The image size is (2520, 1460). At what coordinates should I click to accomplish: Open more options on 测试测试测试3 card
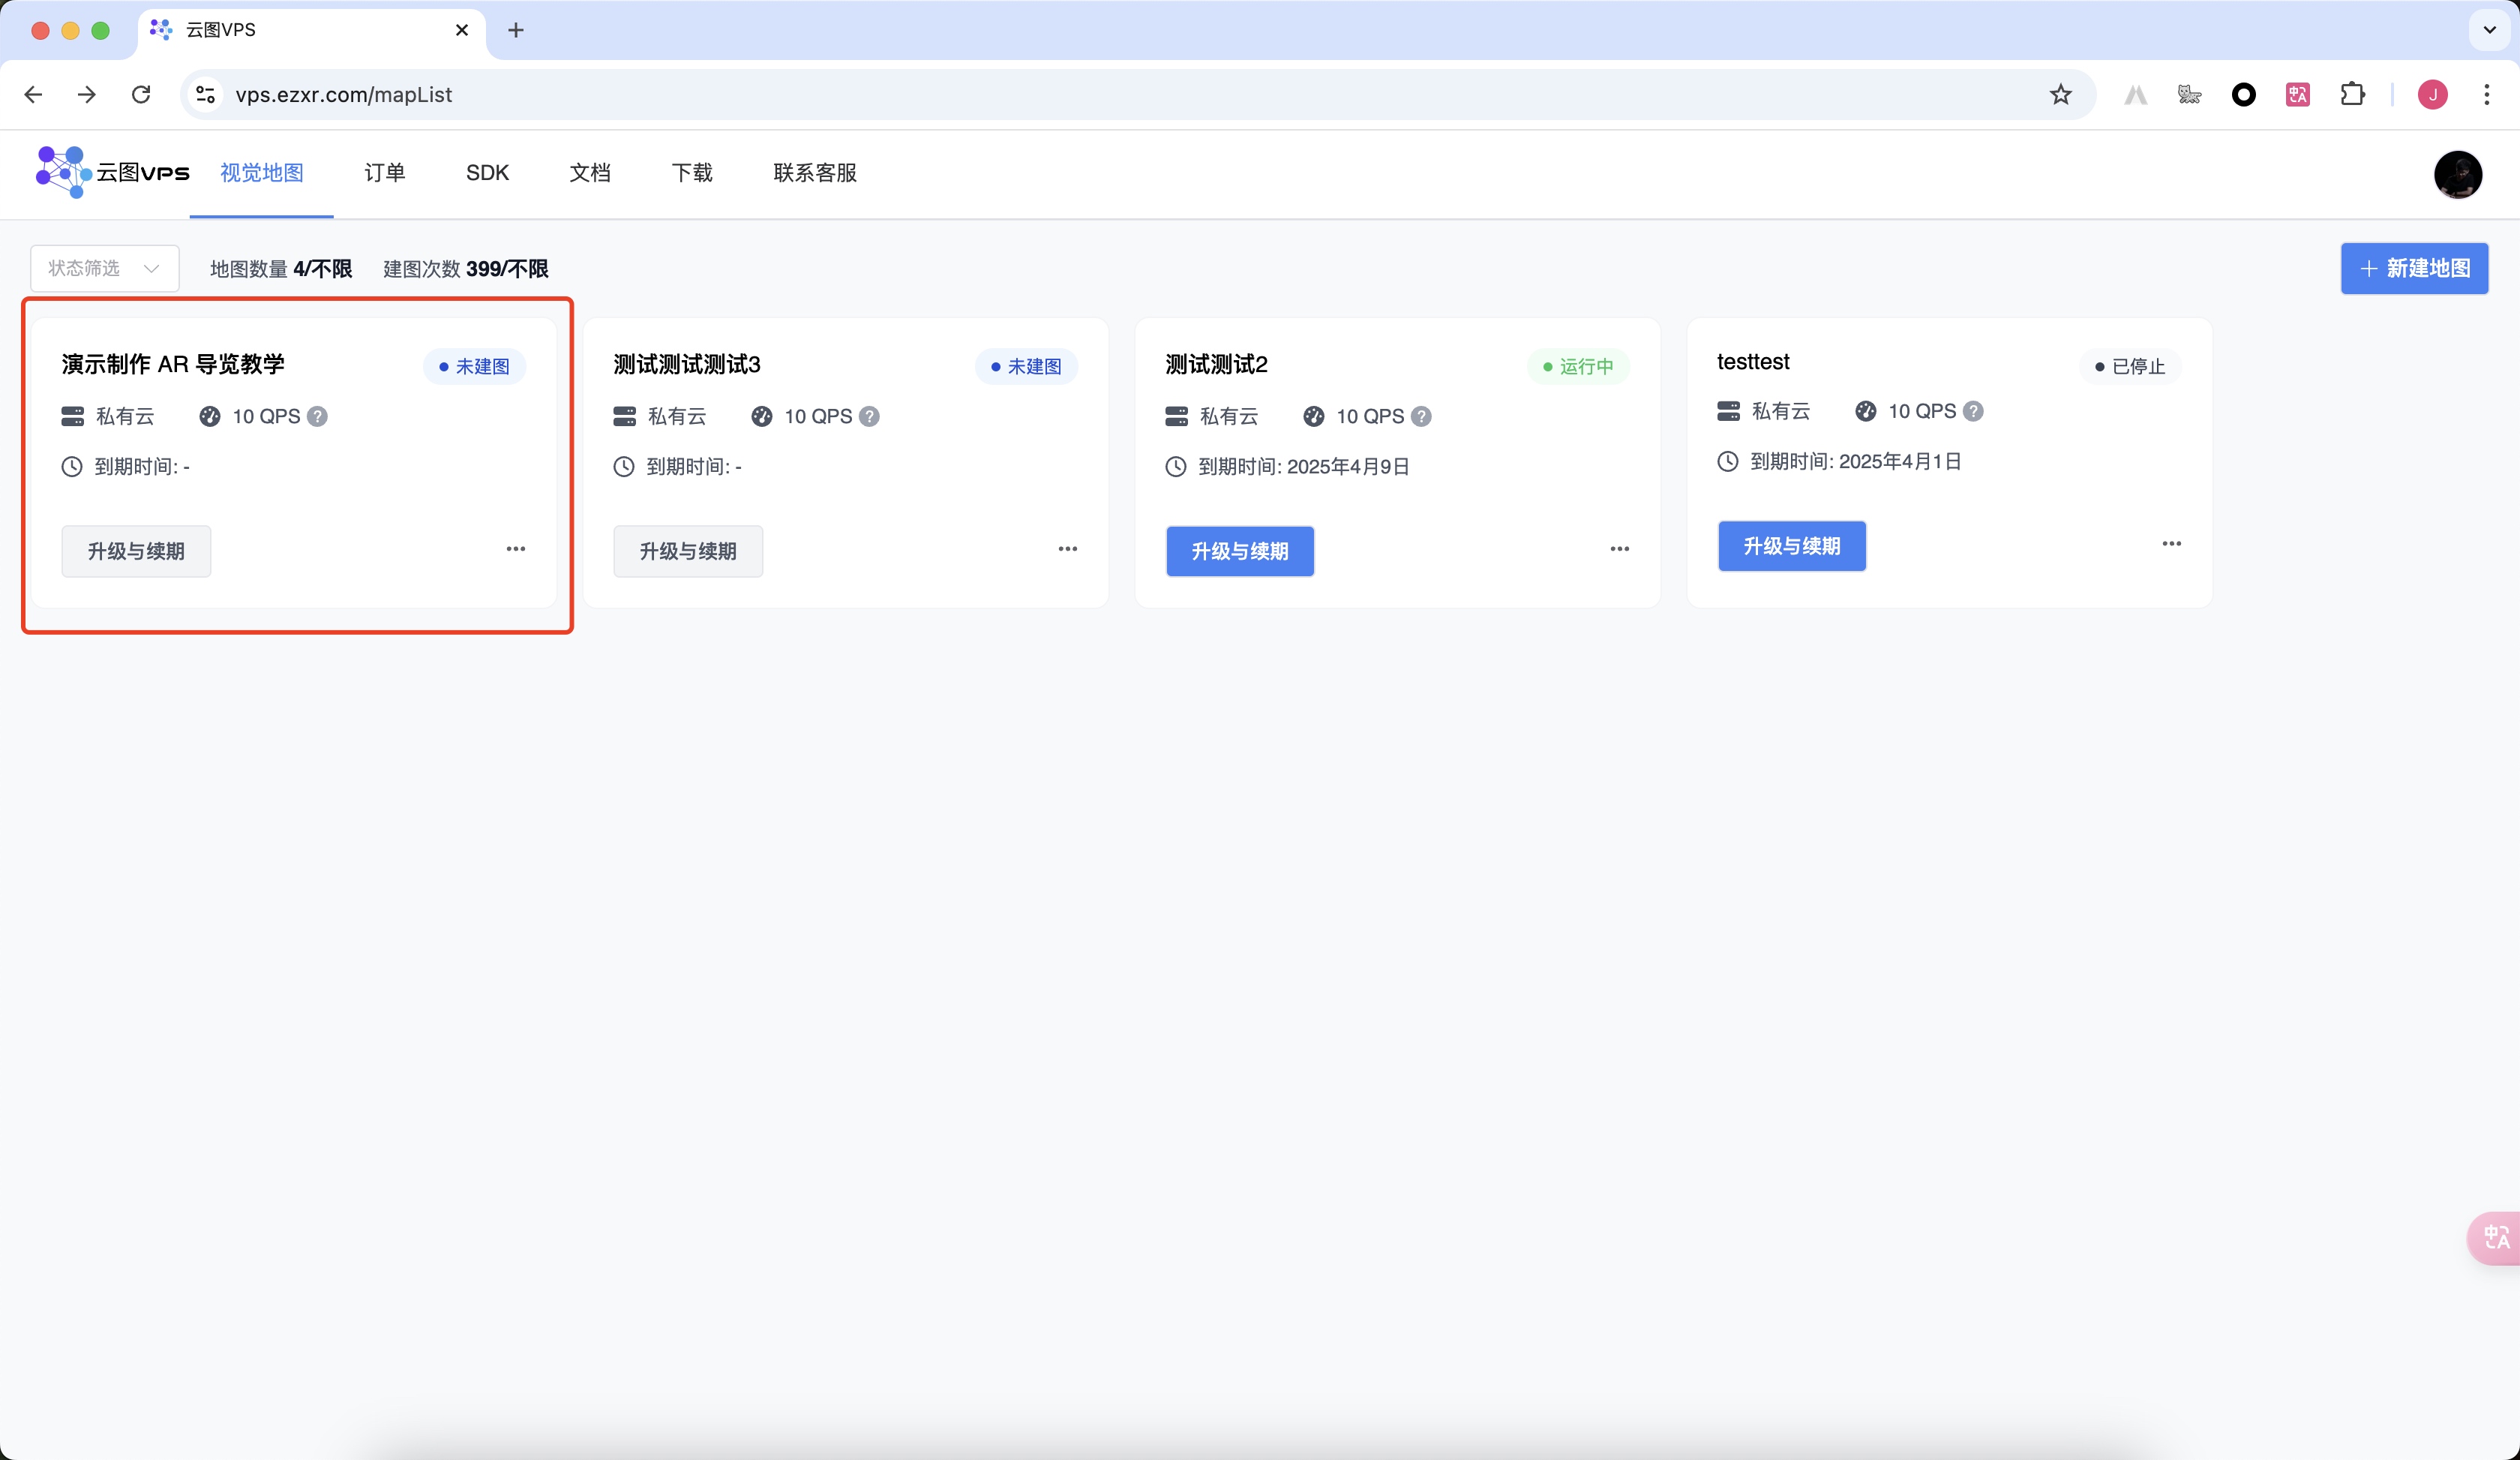point(1068,549)
